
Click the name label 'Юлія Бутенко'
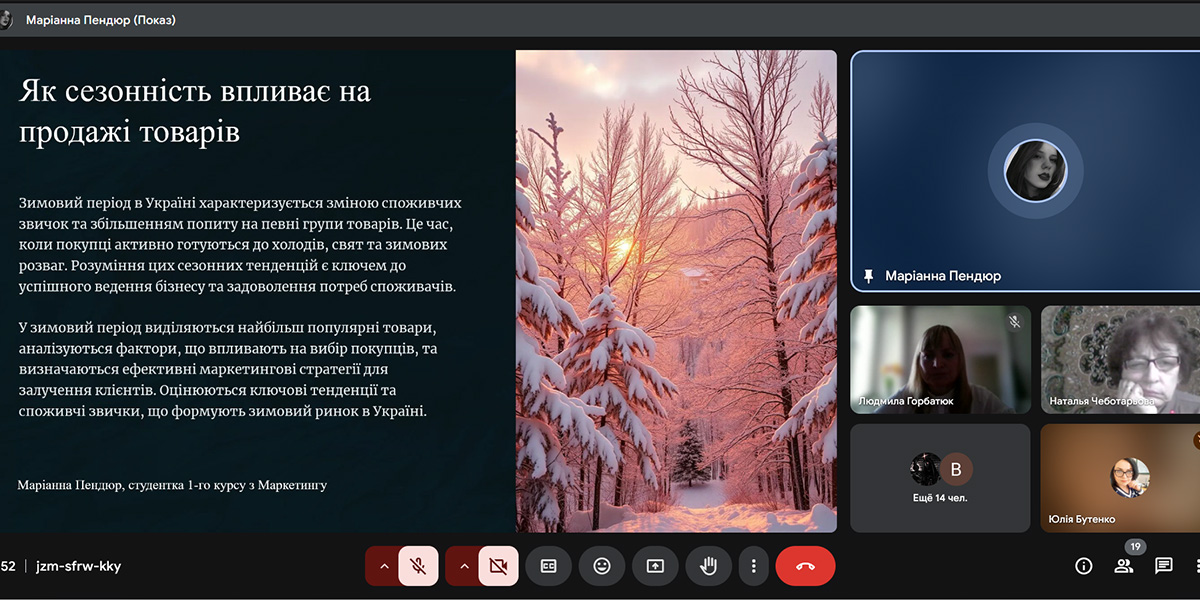(x=1082, y=520)
